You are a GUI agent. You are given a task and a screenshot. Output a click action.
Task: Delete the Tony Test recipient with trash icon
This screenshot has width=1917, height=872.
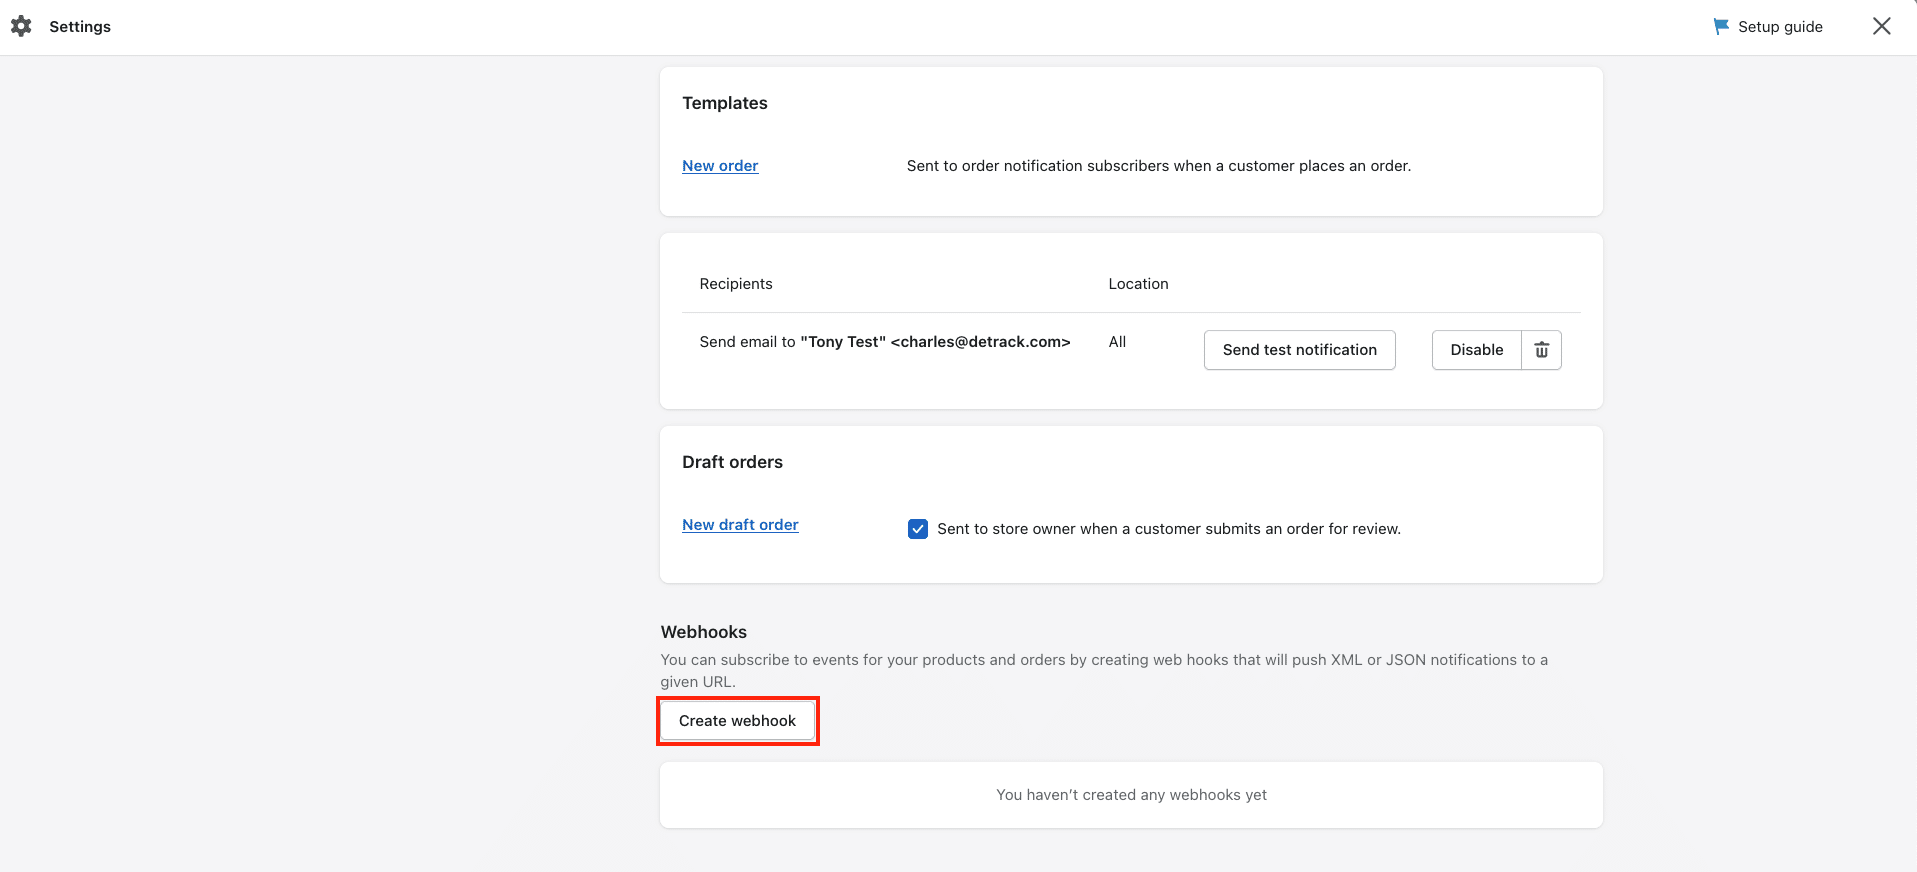1541,350
